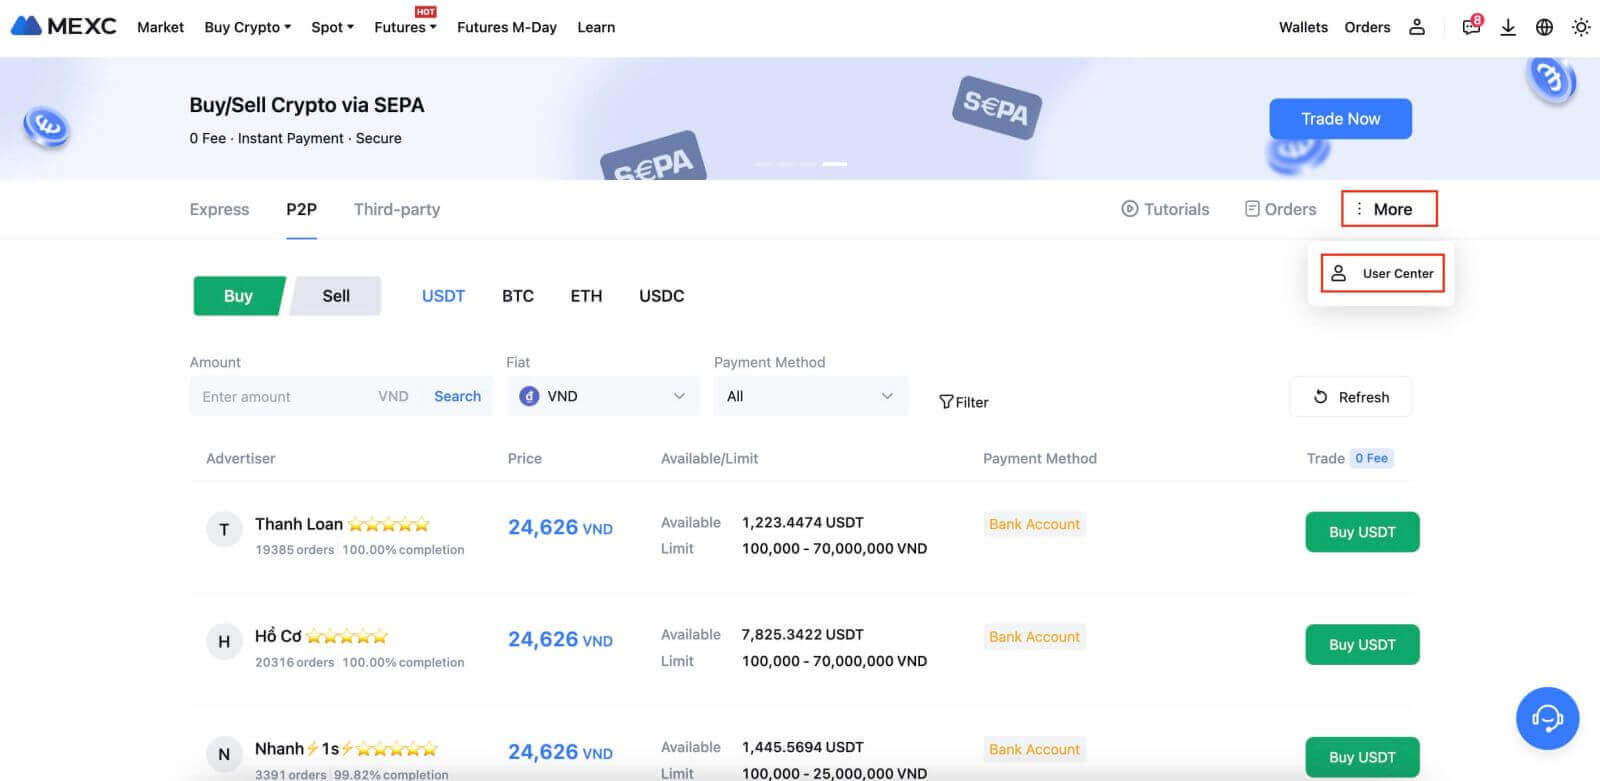Expand the Spot menu
1600x781 pixels.
(x=332, y=27)
